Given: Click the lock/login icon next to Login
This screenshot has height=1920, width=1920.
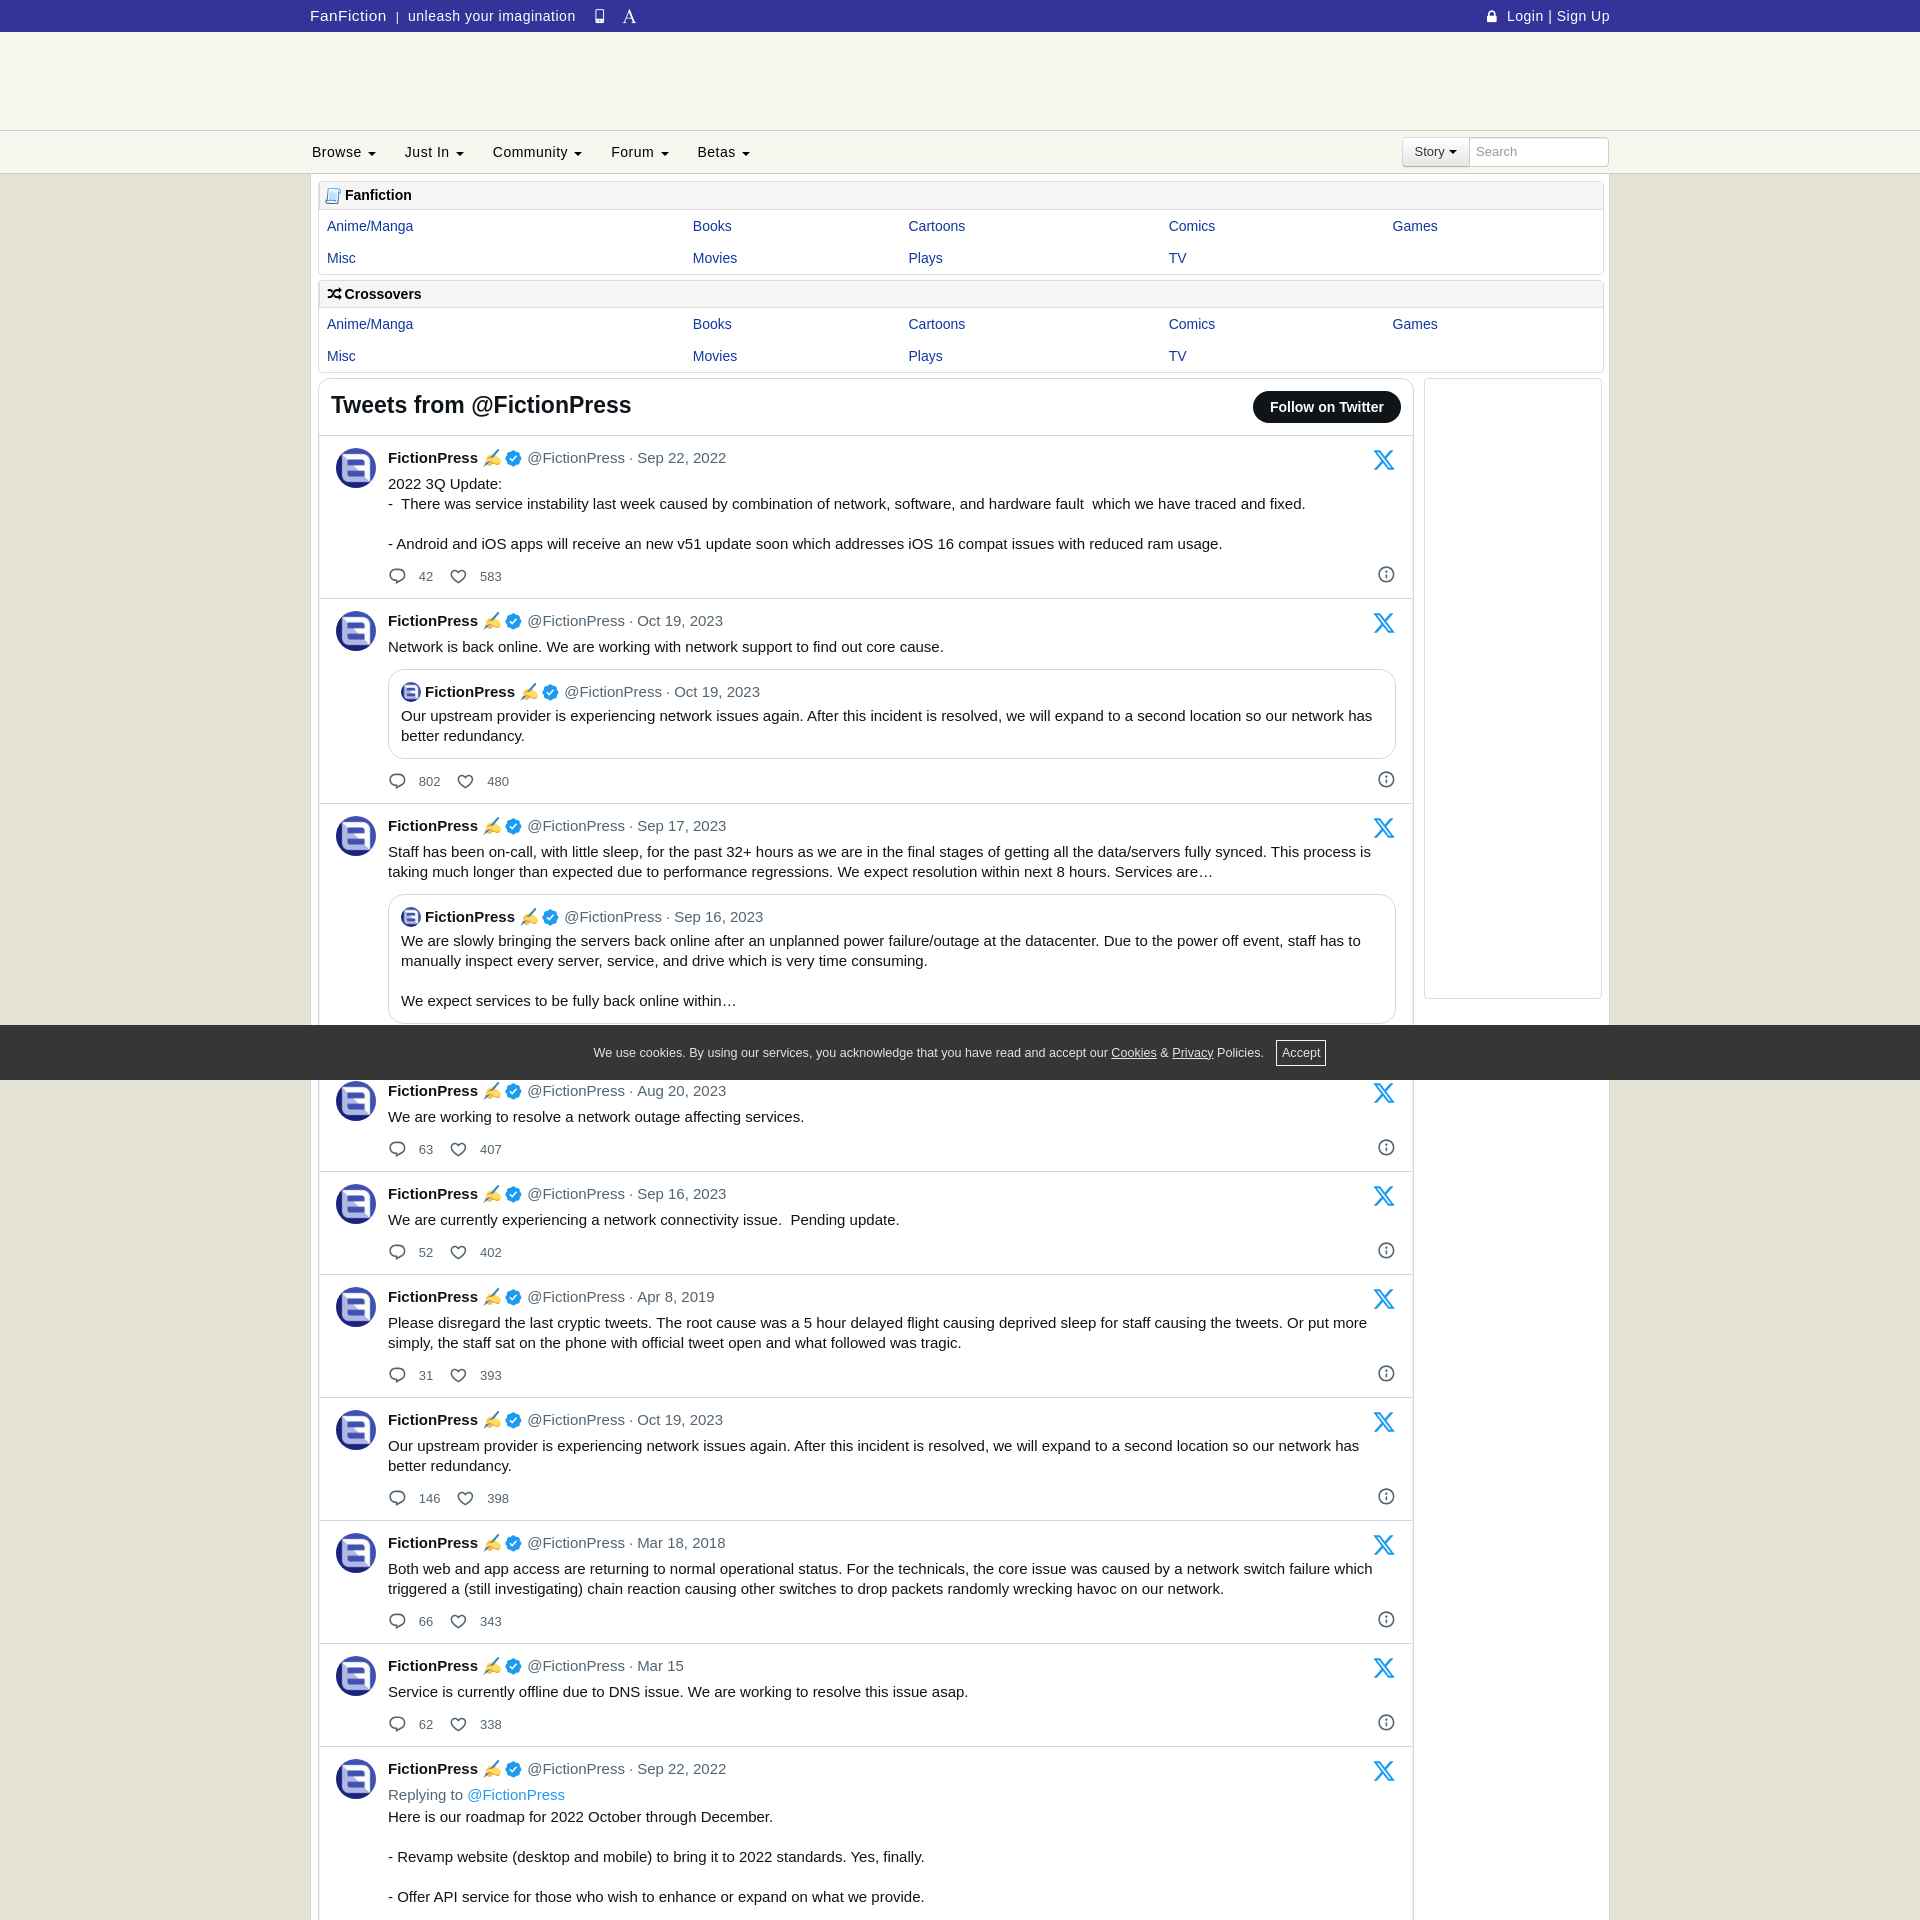Looking at the screenshot, I should click(1493, 16).
